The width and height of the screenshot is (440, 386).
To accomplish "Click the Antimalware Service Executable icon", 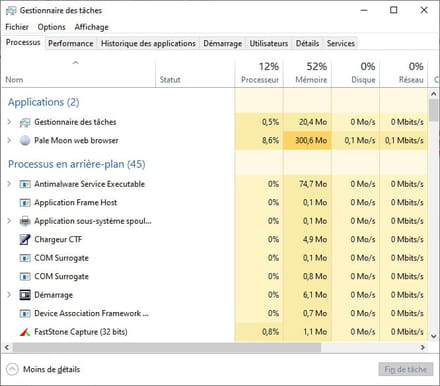I will [25, 184].
